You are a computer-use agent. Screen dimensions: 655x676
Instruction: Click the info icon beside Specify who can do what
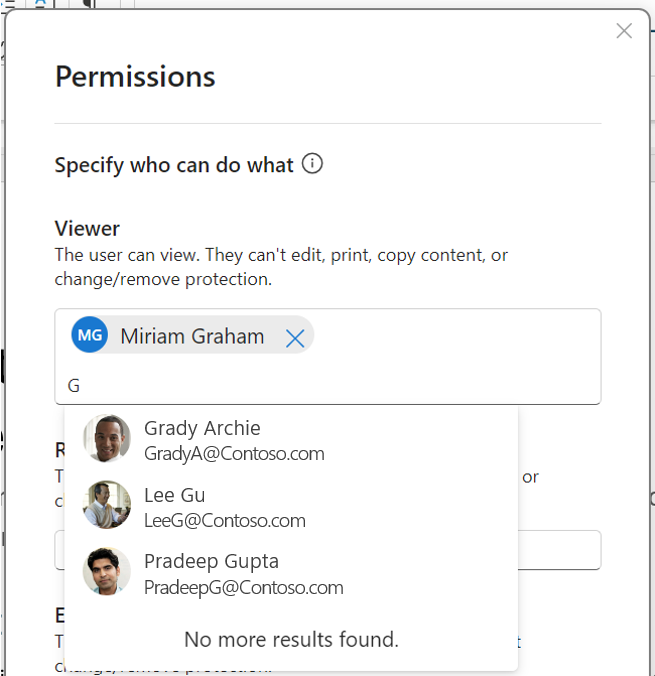[x=312, y=164]
